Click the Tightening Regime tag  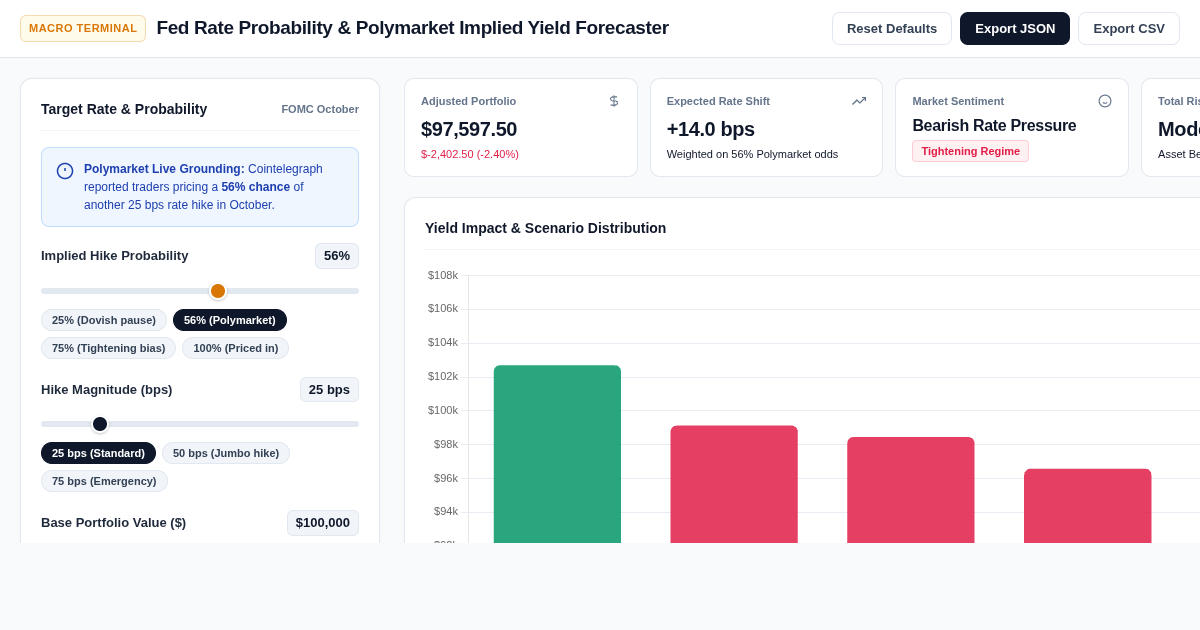click(x=970, y=151)
